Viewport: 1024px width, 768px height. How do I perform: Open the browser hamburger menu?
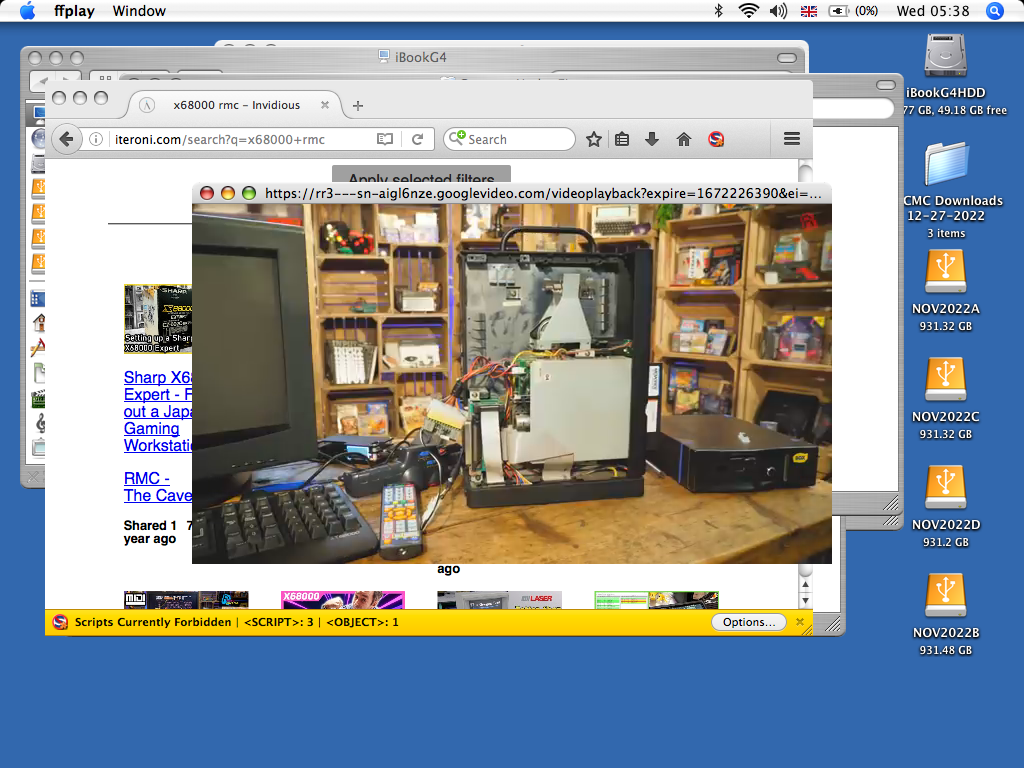point(792,138)
